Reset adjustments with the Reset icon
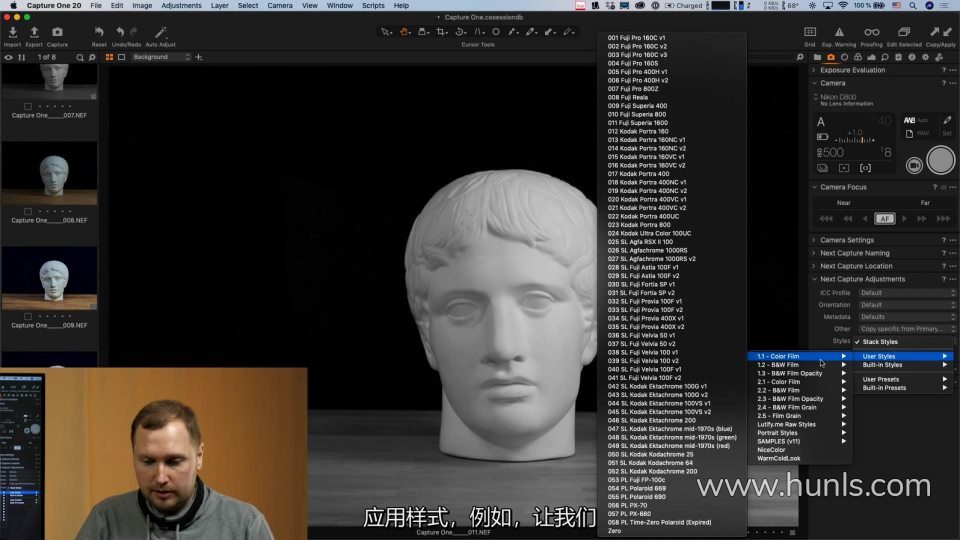Viewport: 960px width, 540px height. [x=99, y=33]
